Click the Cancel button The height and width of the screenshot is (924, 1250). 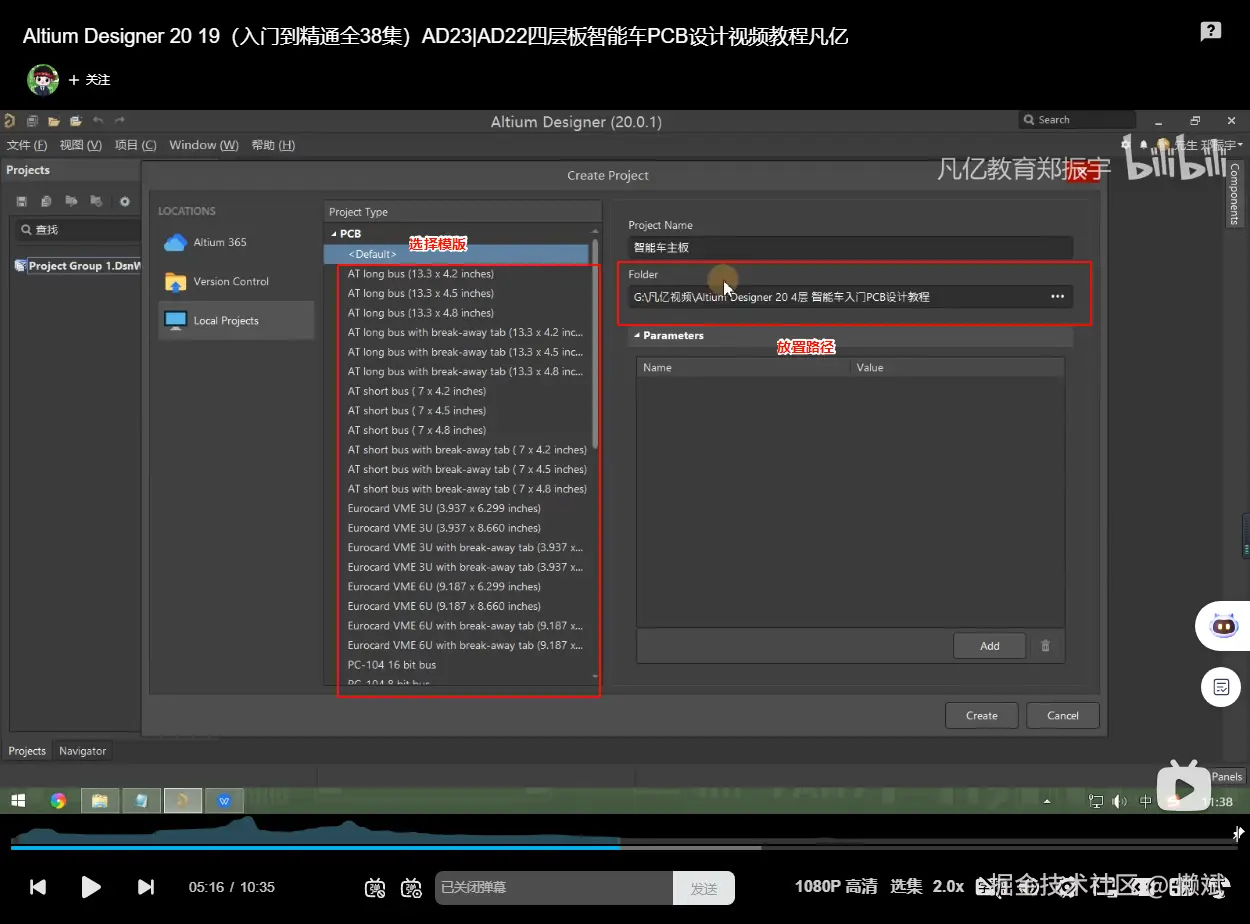1063,715
